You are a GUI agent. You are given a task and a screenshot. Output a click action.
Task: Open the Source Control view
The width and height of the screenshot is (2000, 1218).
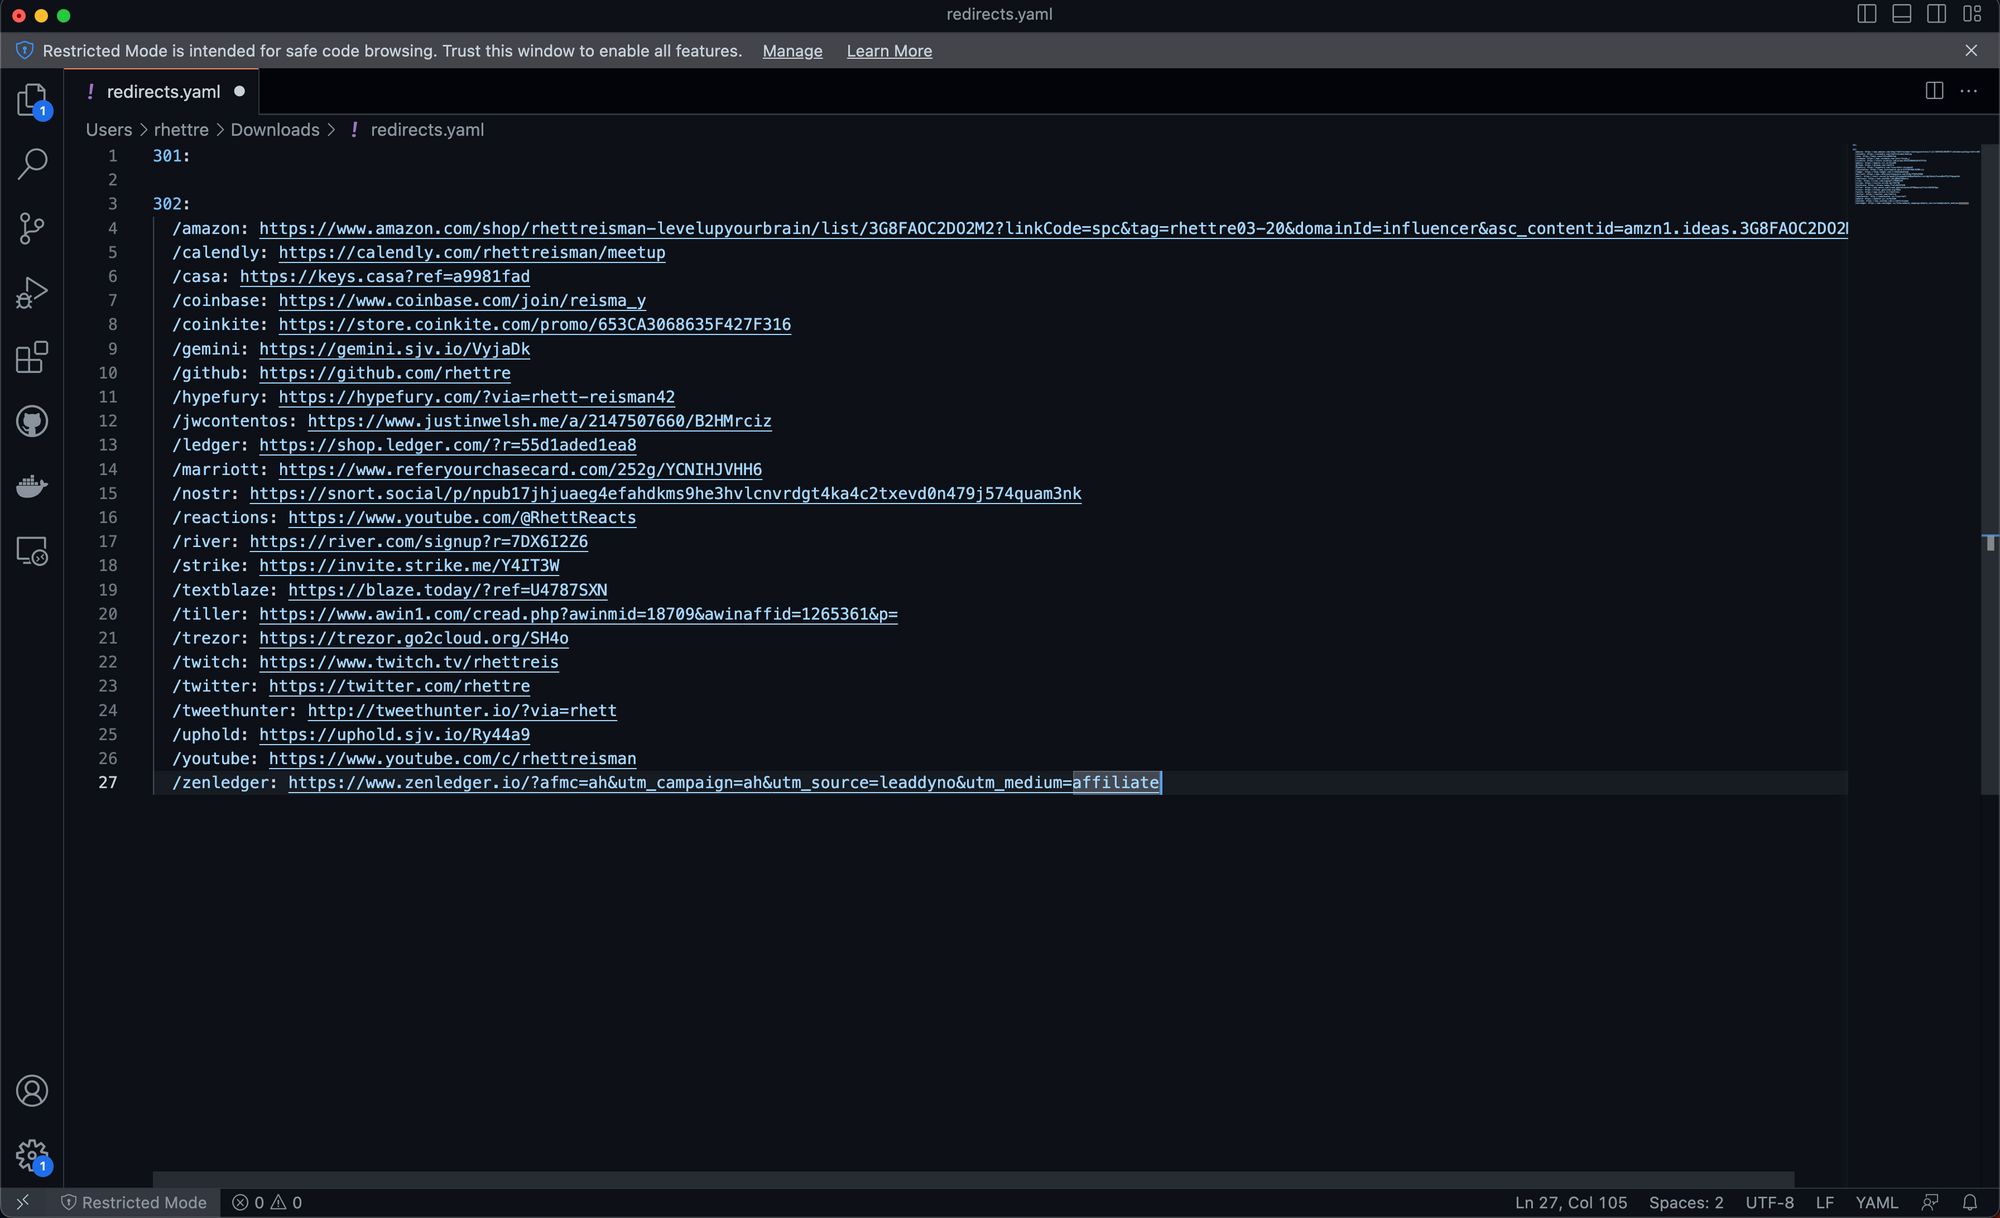32,228
